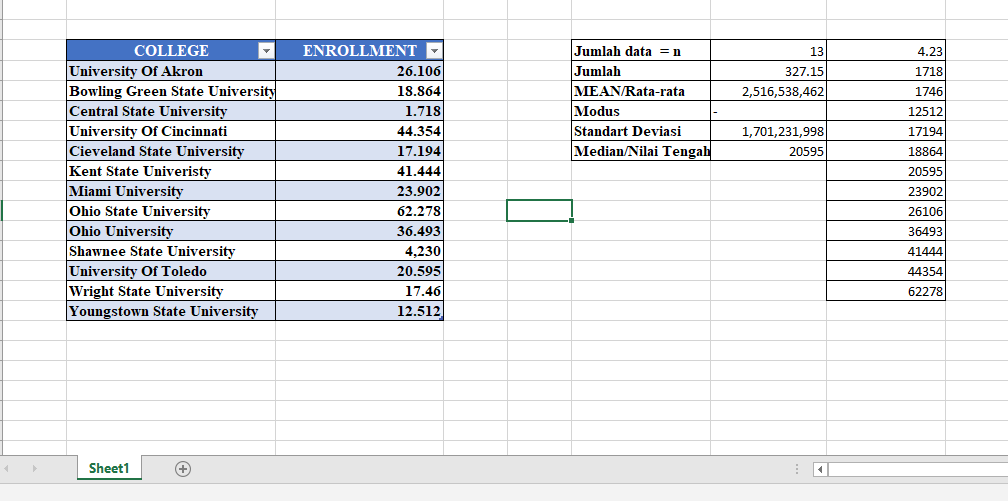1008x501 pixels.
Task: Click the next sheet navigation arrow
Action: coord(35,469)
